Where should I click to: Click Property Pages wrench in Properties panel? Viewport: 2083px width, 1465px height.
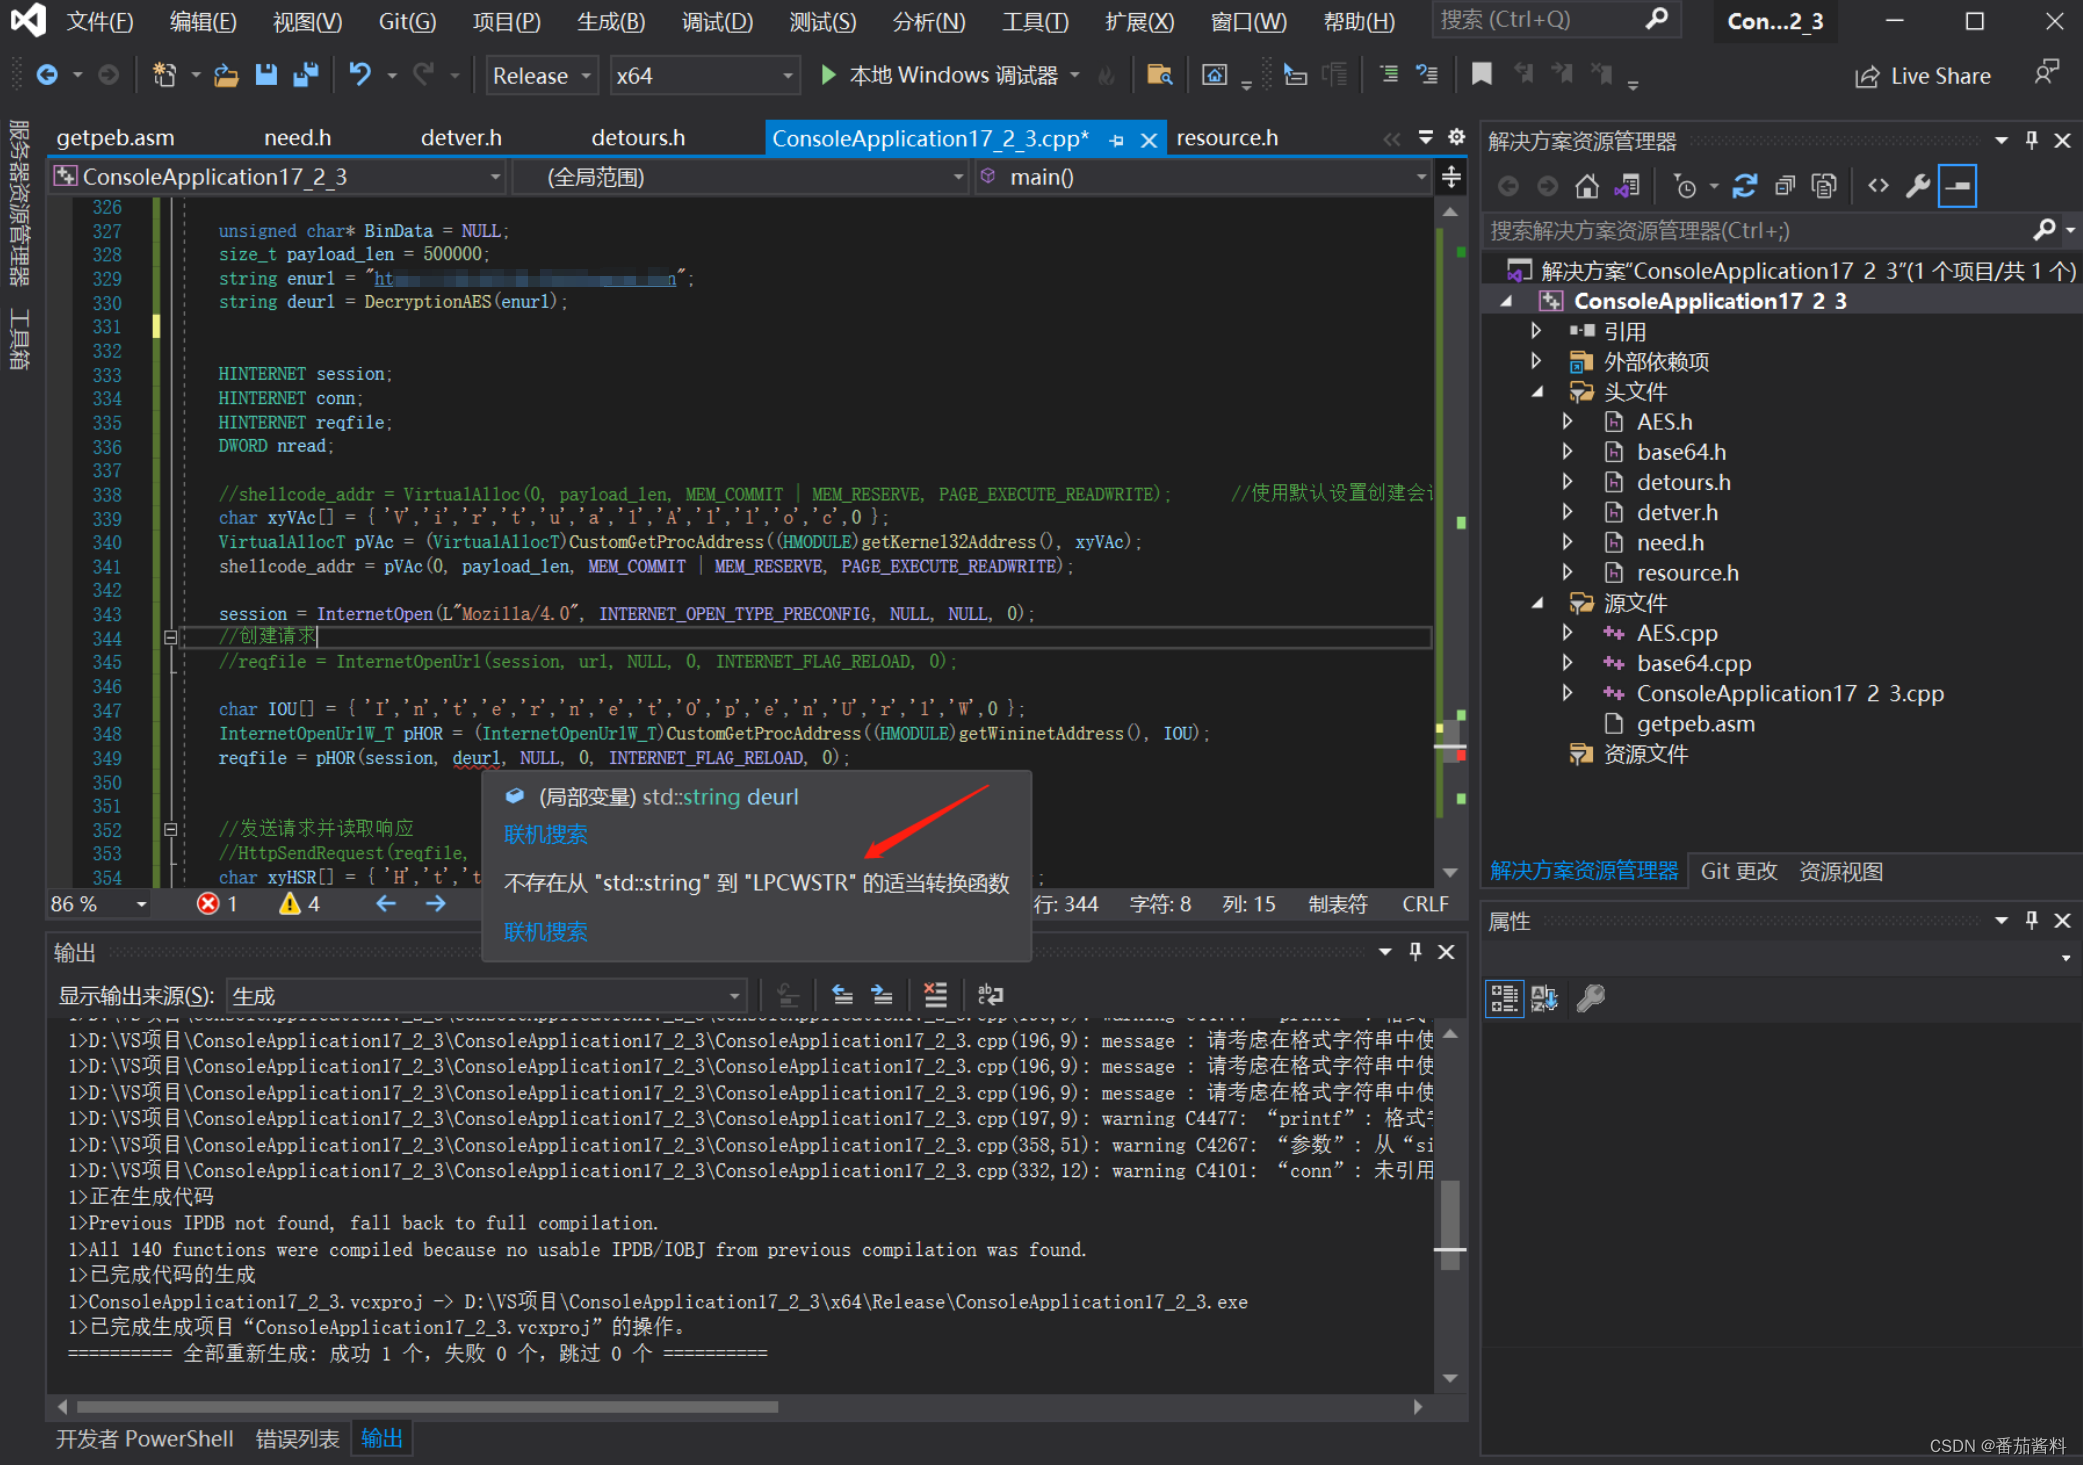coord(1590,998)
